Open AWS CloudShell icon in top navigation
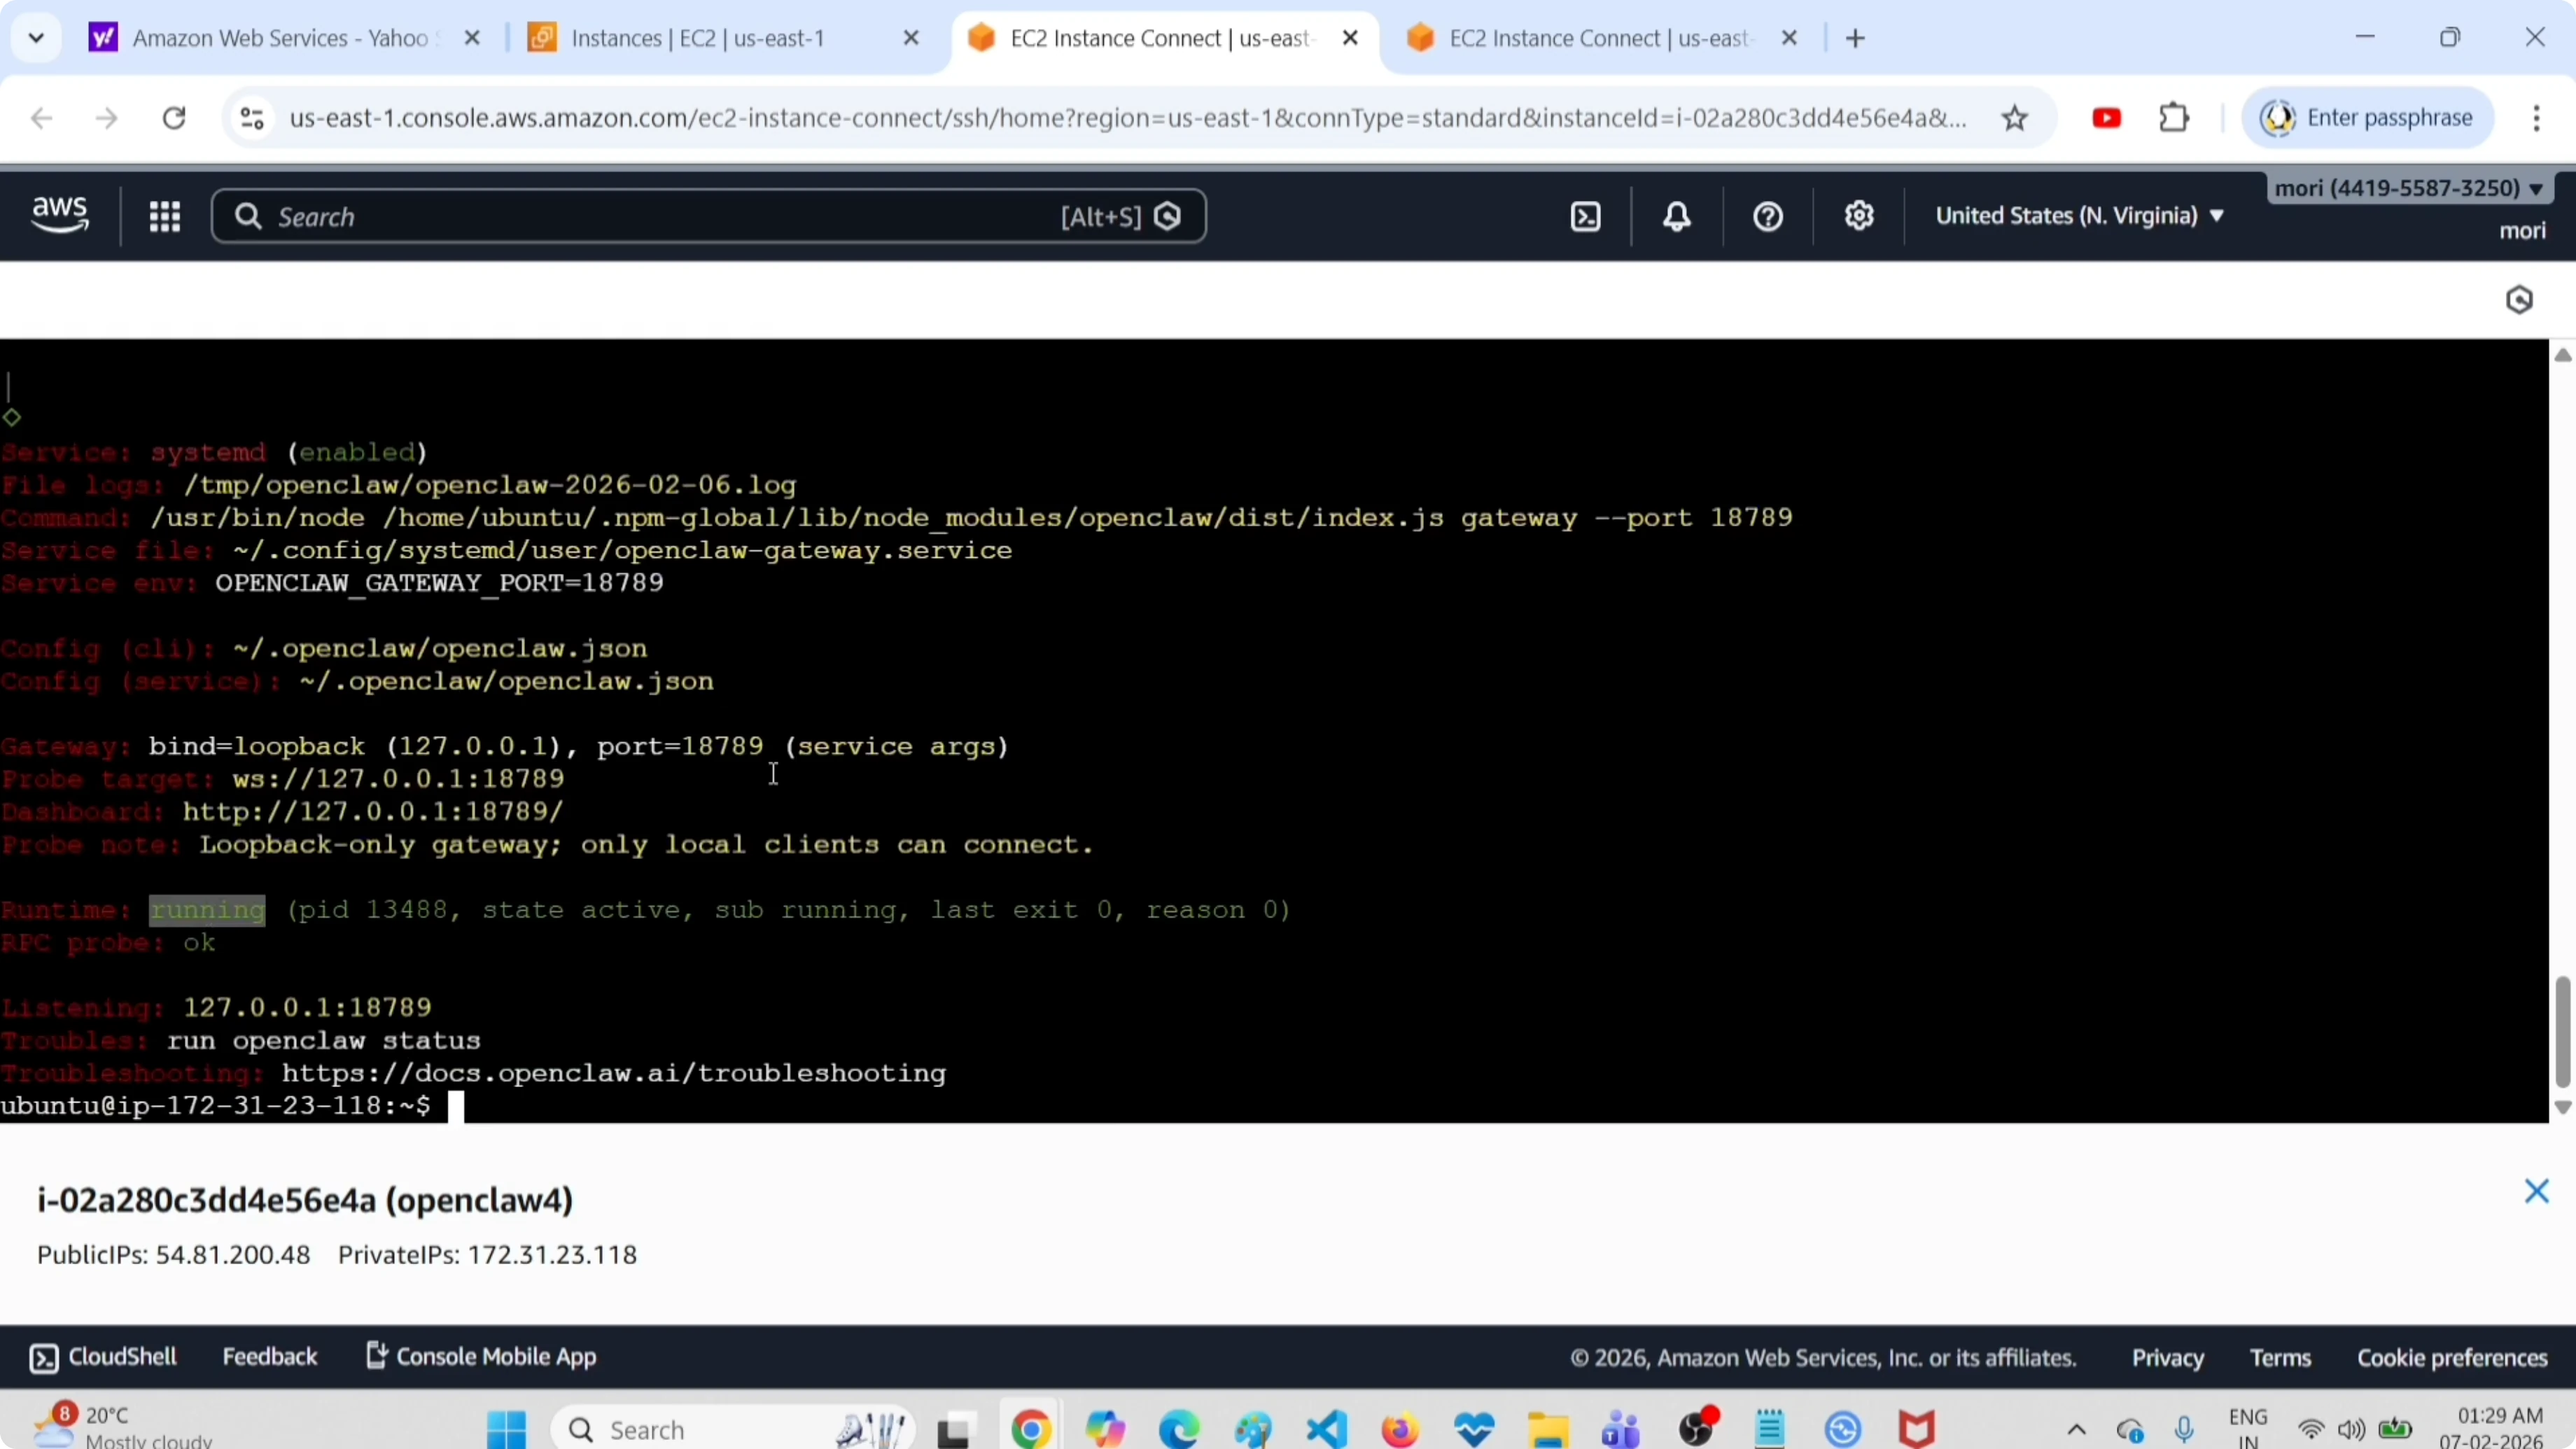 [x=1586, y=217]
